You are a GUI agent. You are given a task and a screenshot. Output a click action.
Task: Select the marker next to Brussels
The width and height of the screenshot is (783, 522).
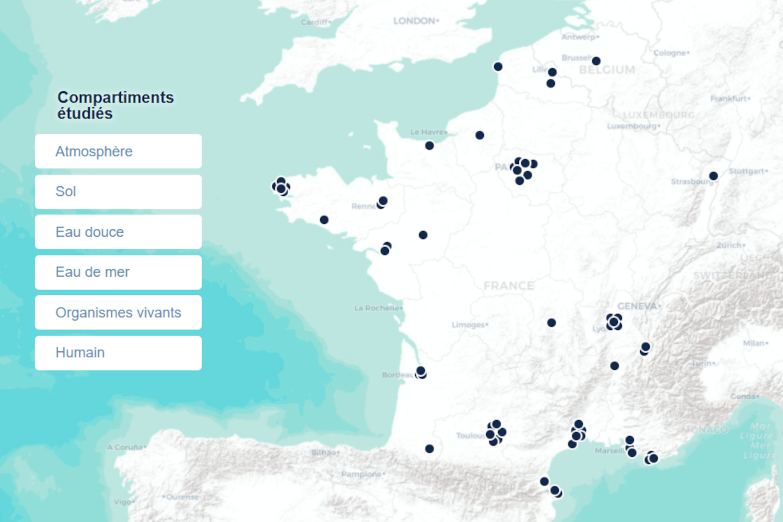596,61
